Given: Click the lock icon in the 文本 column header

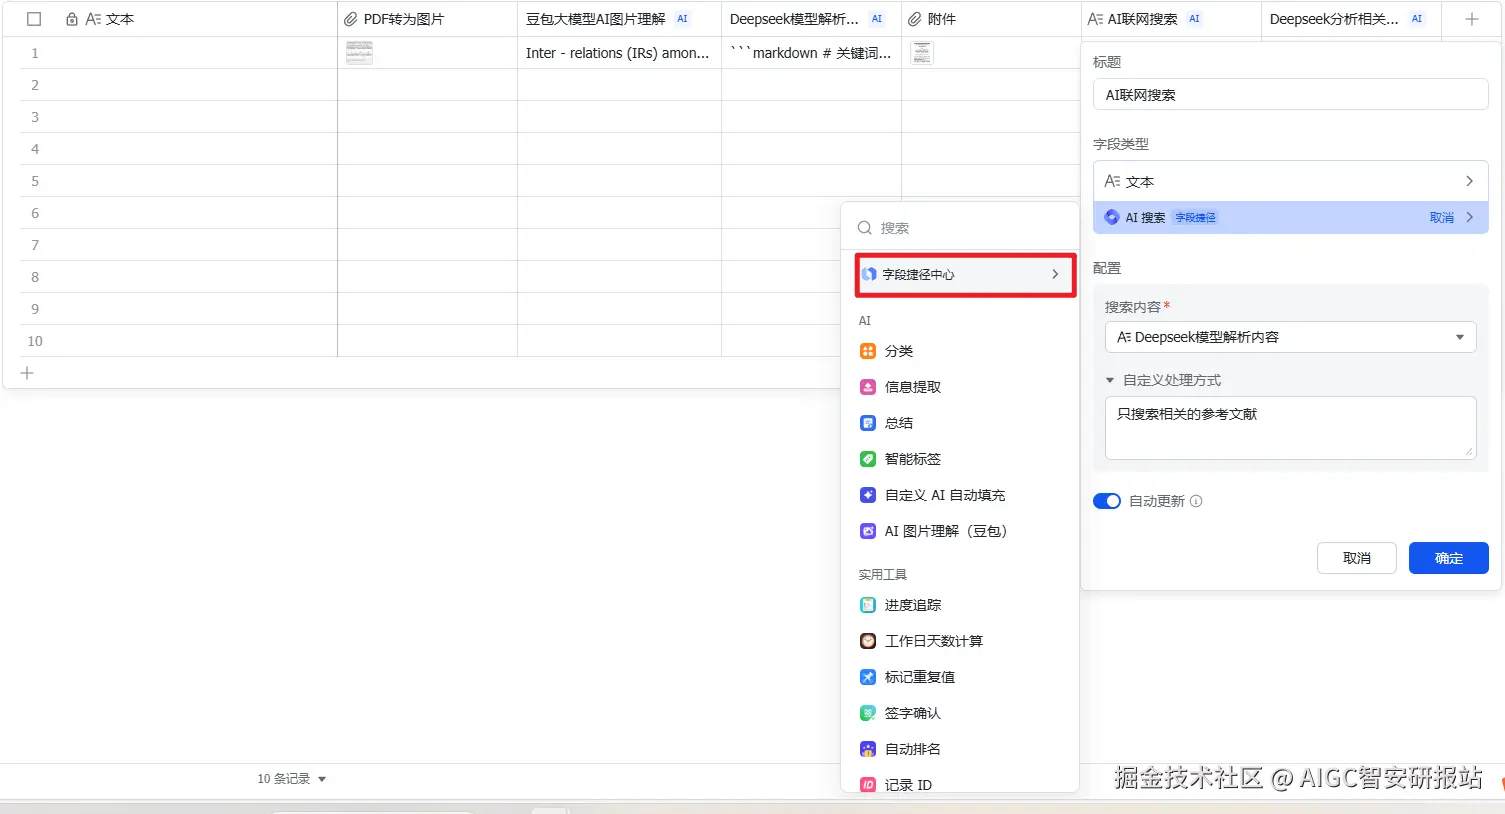Looking at the screenshot, I should 71,19.
